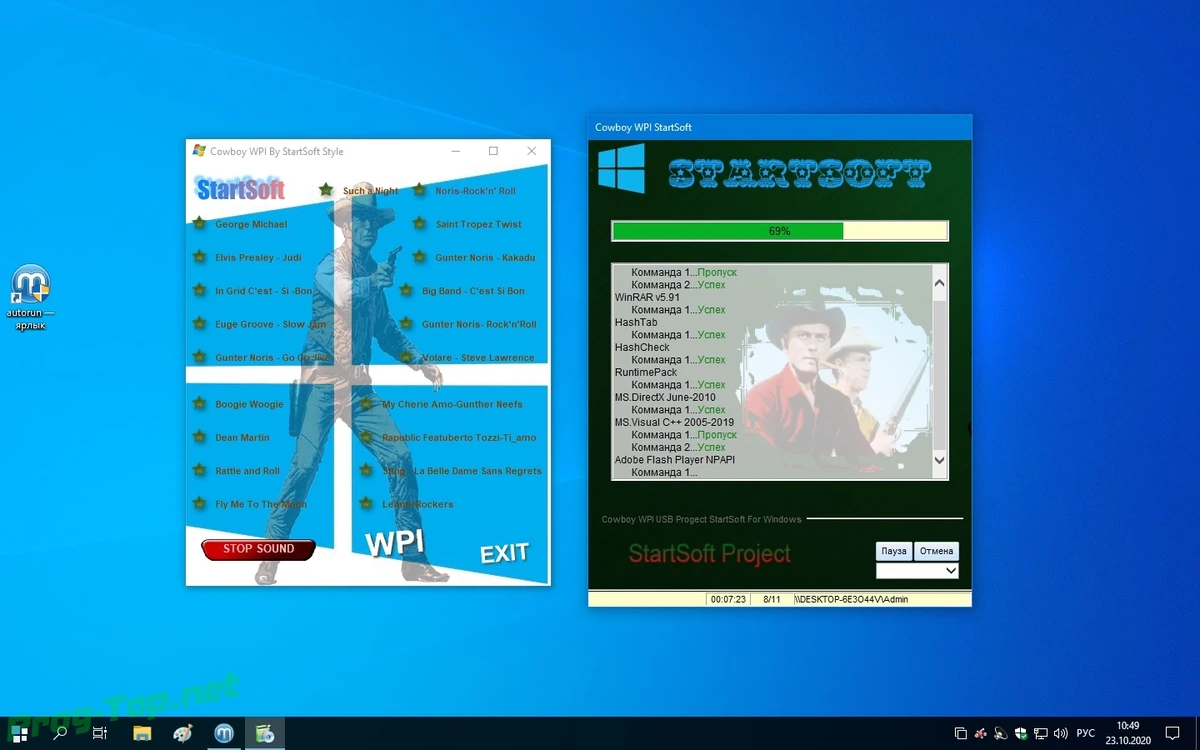
Task: Click the star icon beside George Michael
Action: 199,224
